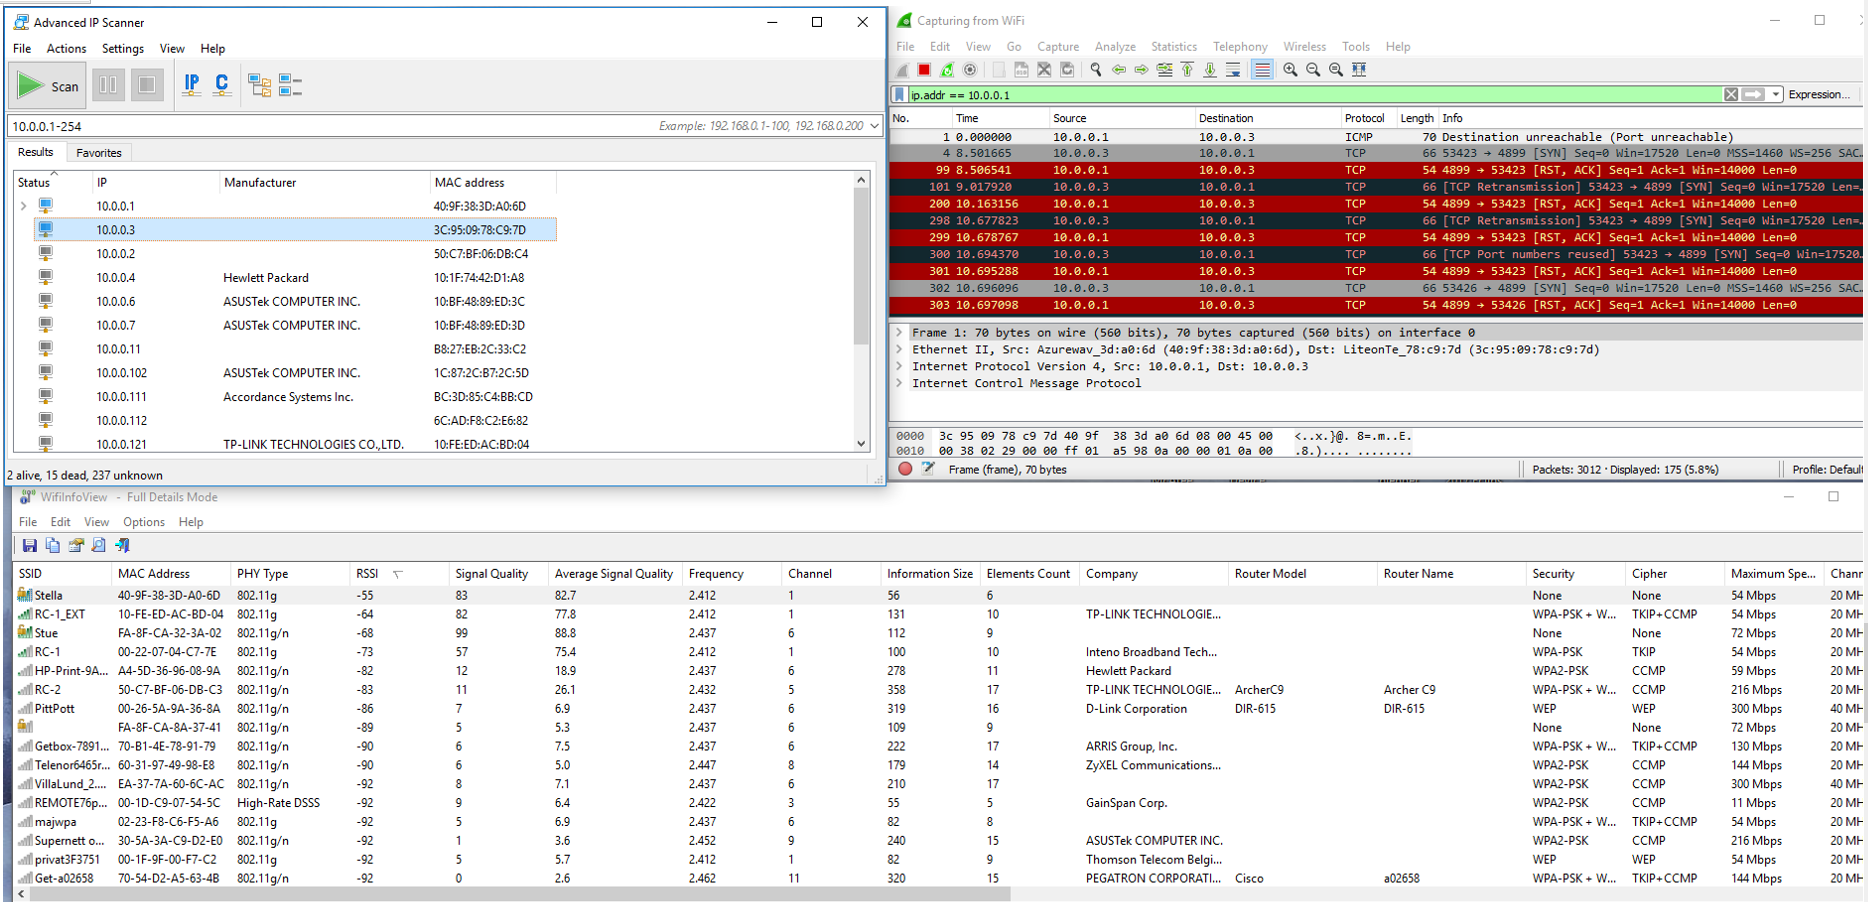The width and height of the screenshot is (1868, 902).
Task: Toggle Wireshark packet list colorization
Action: (1262, 70)
